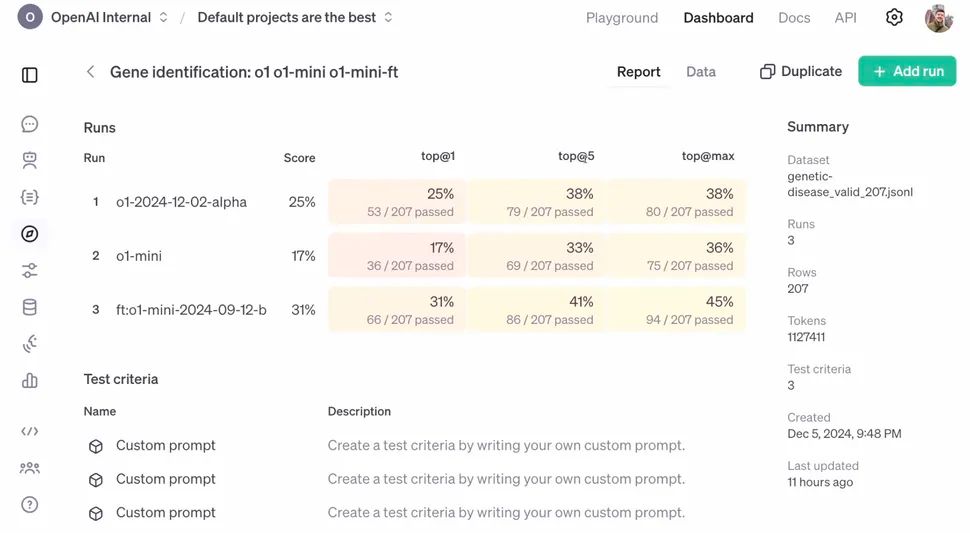Open the API keys code icon
The image size is (970, 533).
[x=30, y=431]
